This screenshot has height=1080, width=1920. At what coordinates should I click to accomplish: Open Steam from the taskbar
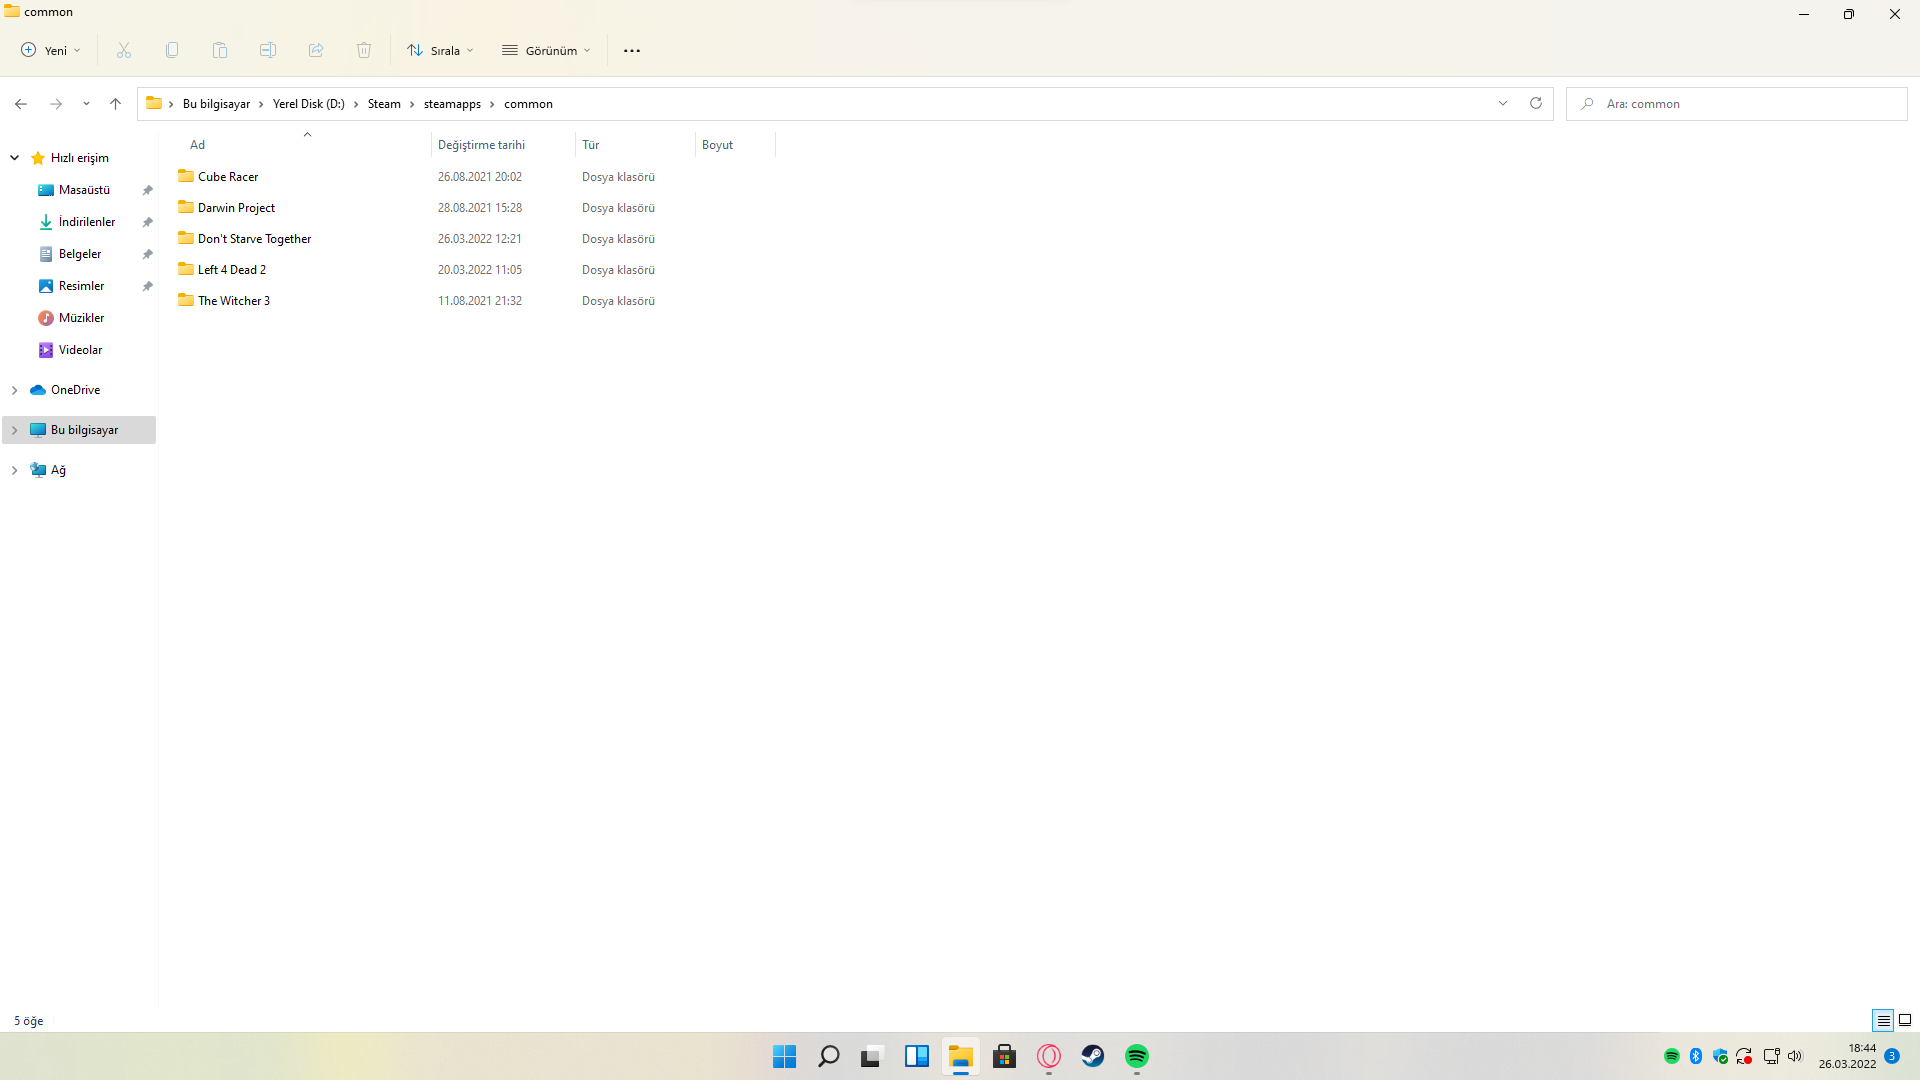(x=1092, y=1056)
